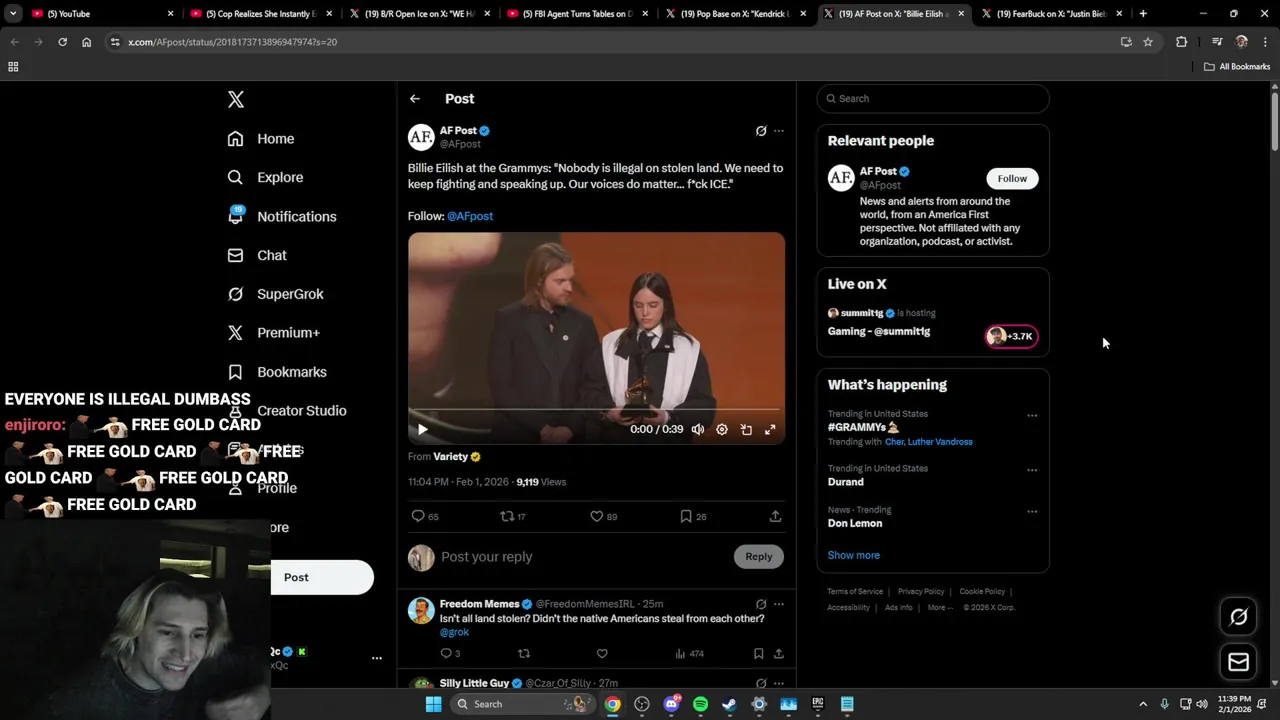
Task: Bookmark Freedom Memes reply
Action: pos(759,654)
